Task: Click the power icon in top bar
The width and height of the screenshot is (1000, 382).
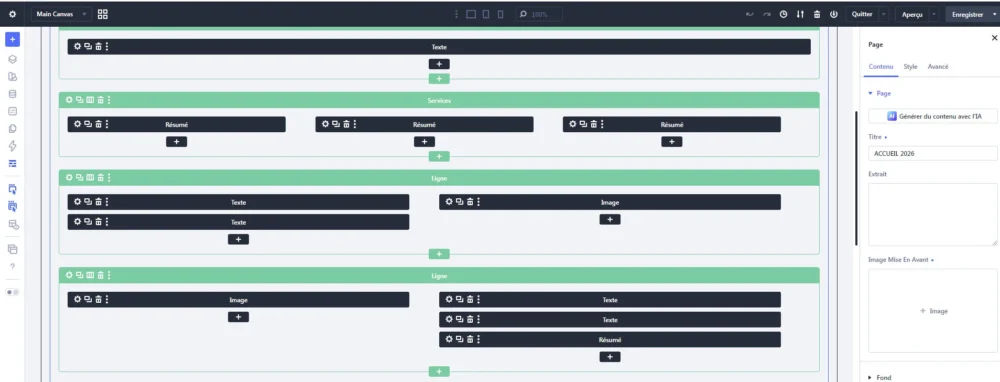Action: [x=834, y=14]
